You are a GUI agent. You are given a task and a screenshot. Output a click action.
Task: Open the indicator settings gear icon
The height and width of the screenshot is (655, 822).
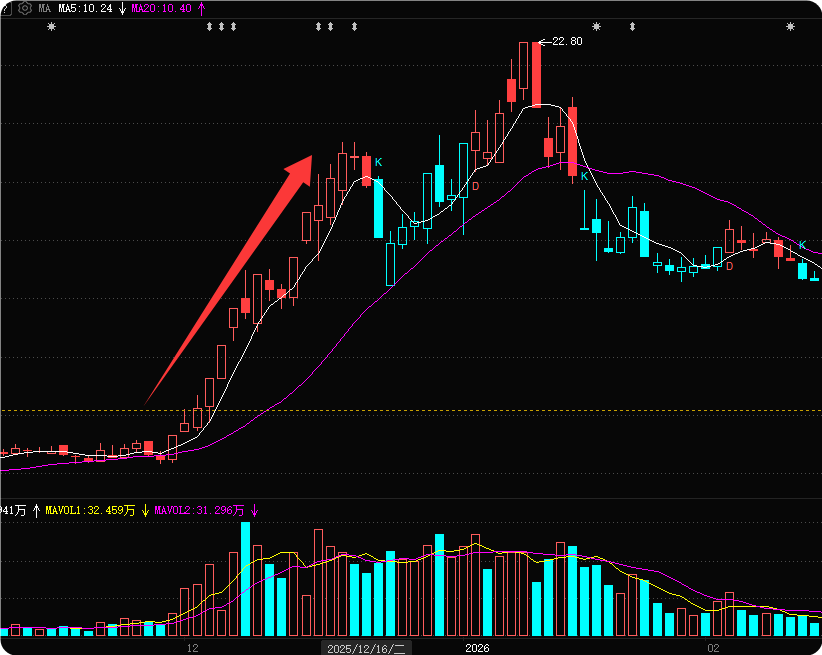[25, 8]
